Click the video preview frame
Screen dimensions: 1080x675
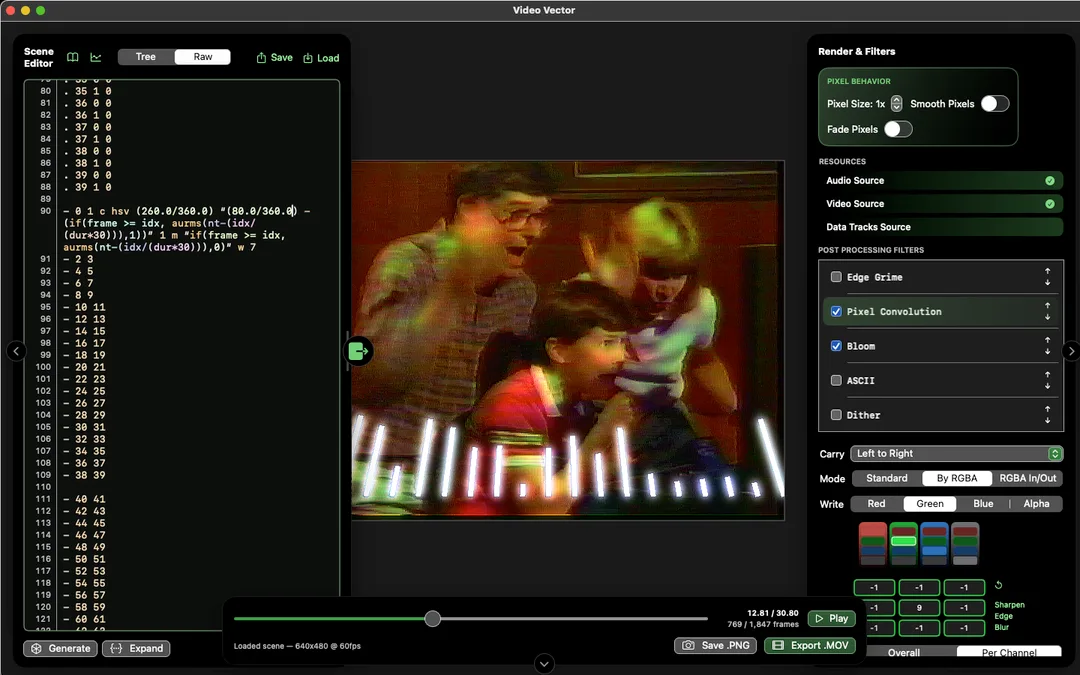568,340
